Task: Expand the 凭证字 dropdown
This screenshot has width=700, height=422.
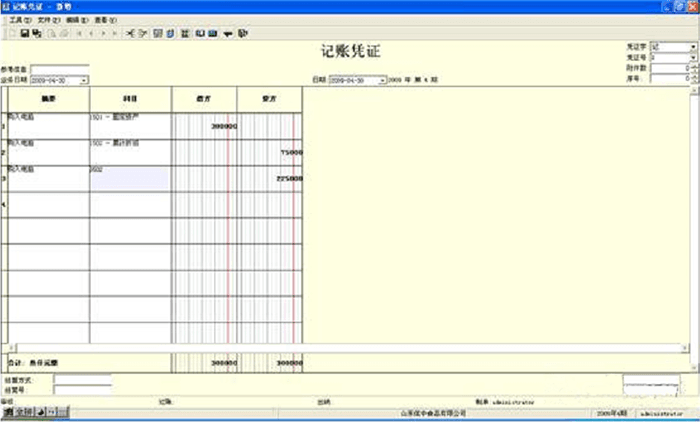Action: pyautogui.click(x=692, y=47)
